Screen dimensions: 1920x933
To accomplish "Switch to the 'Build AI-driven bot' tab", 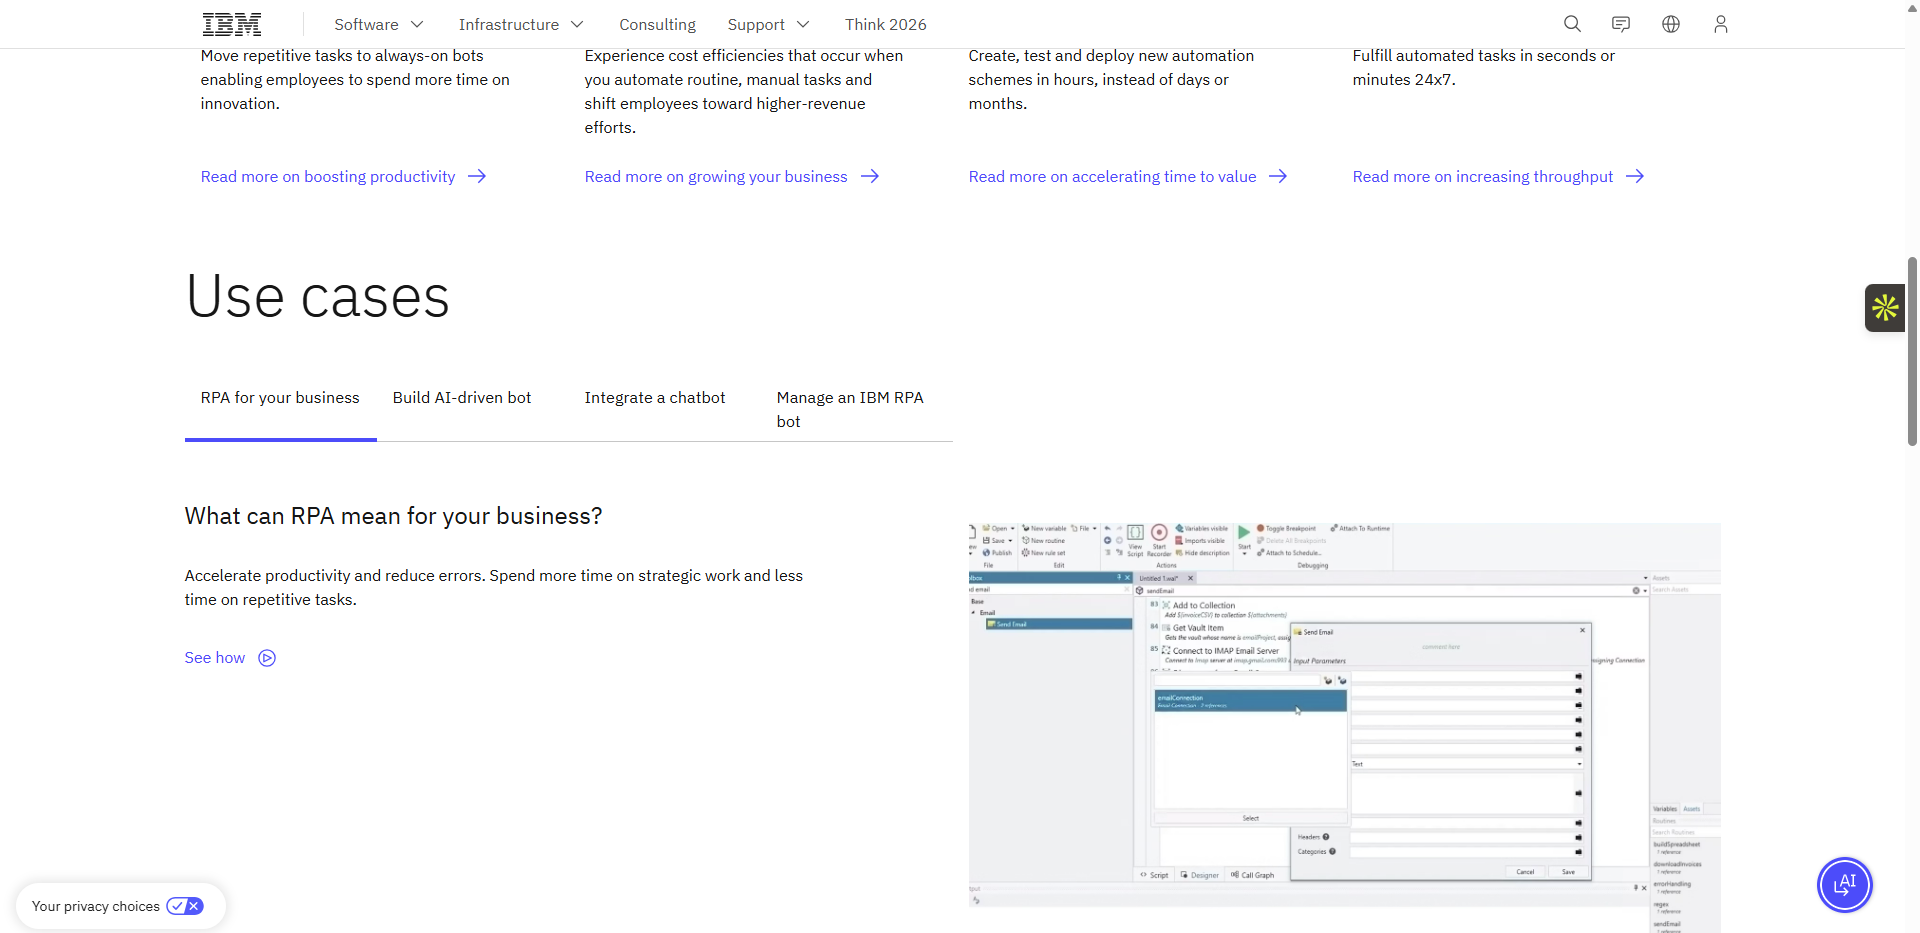I will [461, 397].
